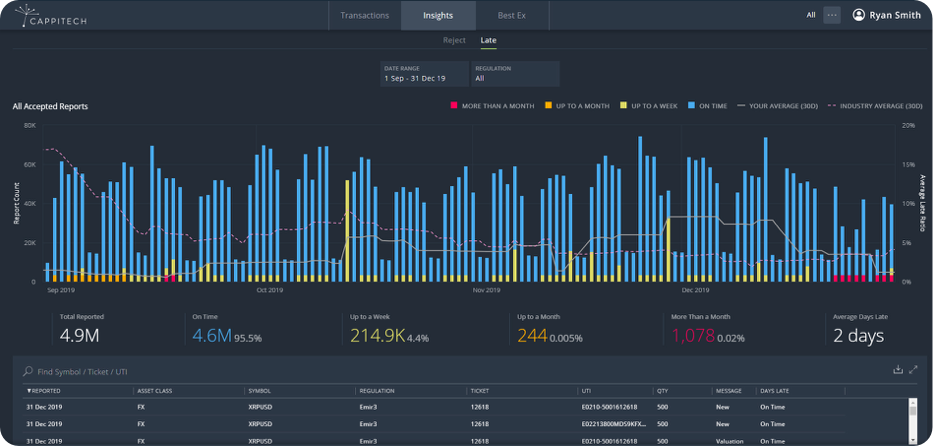
Task: Download table data via download icon
Action: click(x=898, y=369)
